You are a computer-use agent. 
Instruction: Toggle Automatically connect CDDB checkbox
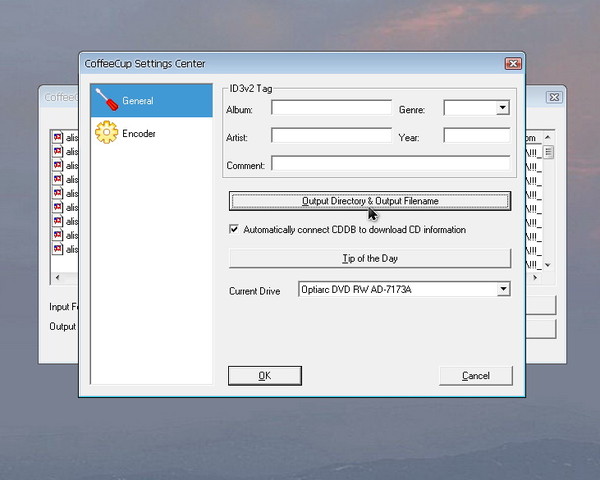tap(233, 229)
